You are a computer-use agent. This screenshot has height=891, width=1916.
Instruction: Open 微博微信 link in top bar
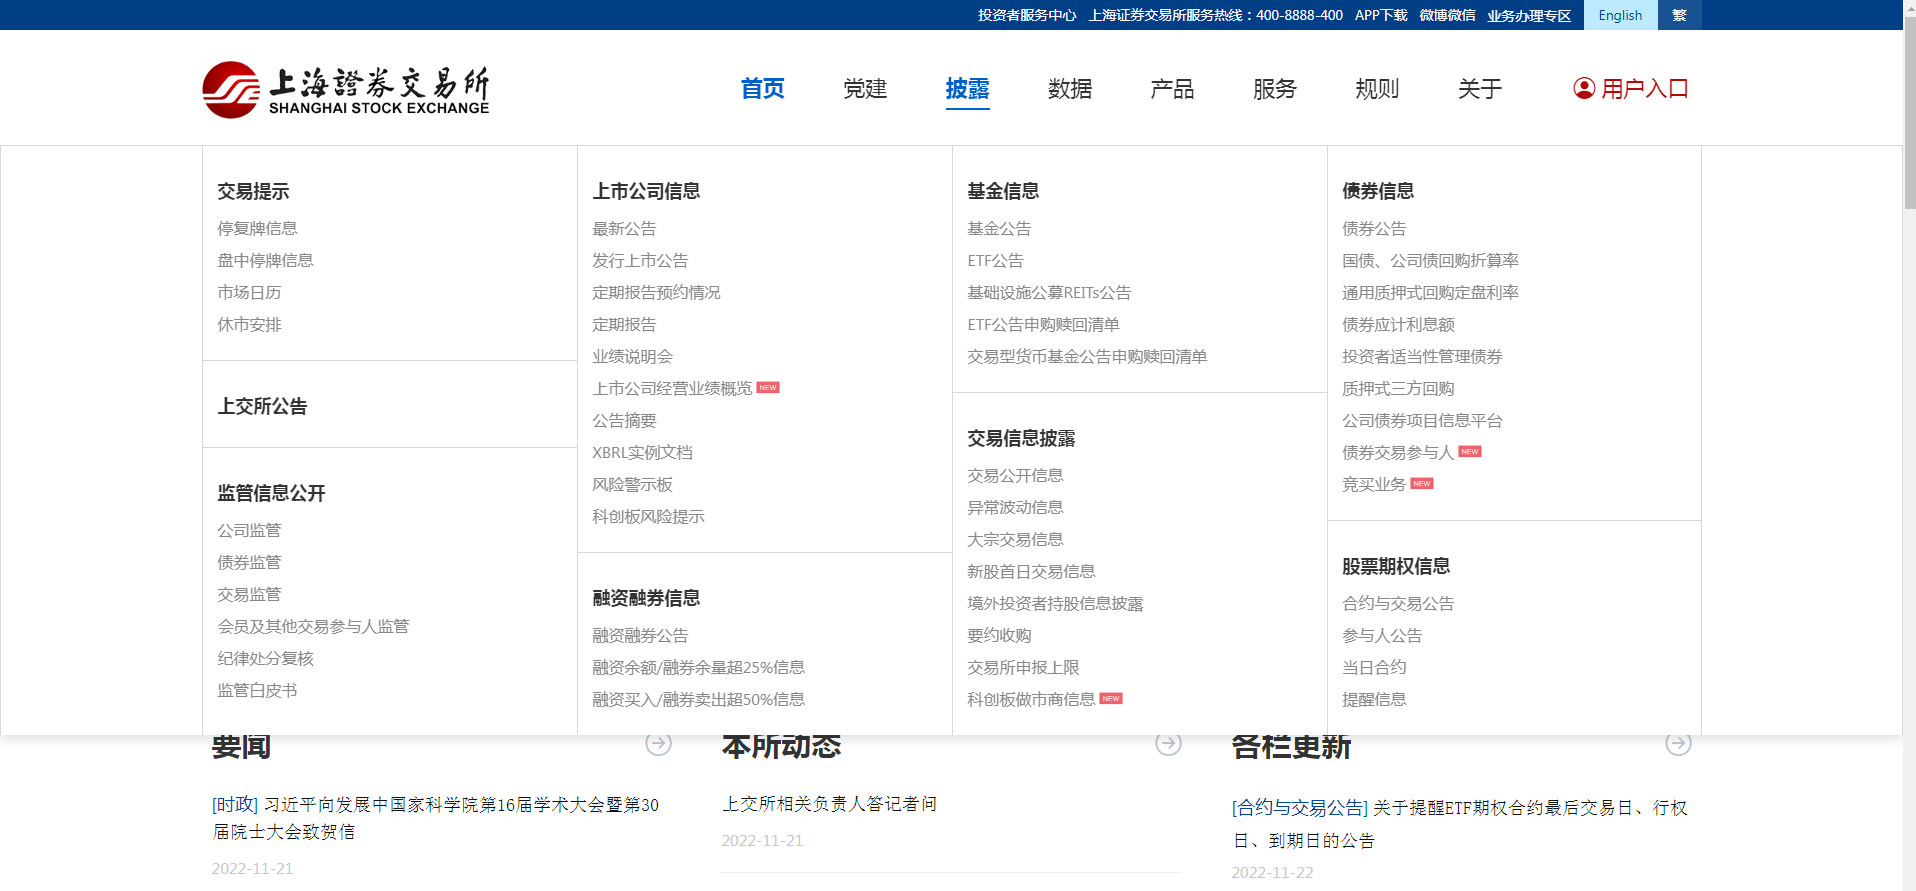pyautogui.click(x=1447, y=15)
